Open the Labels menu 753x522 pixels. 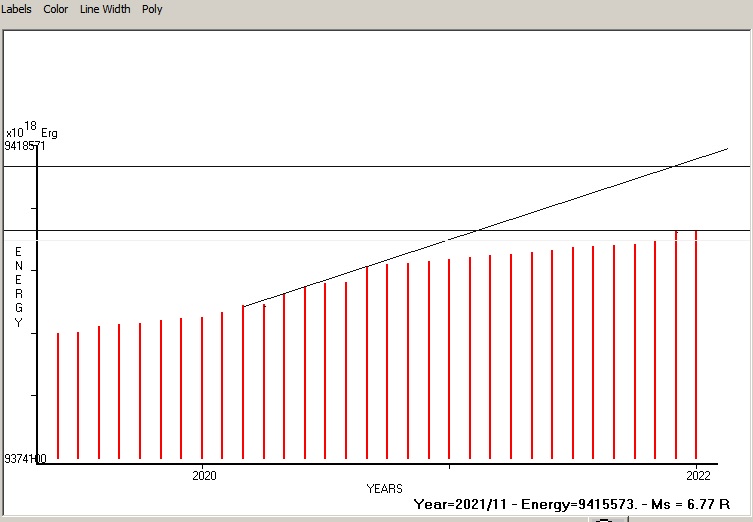(18, 9)
